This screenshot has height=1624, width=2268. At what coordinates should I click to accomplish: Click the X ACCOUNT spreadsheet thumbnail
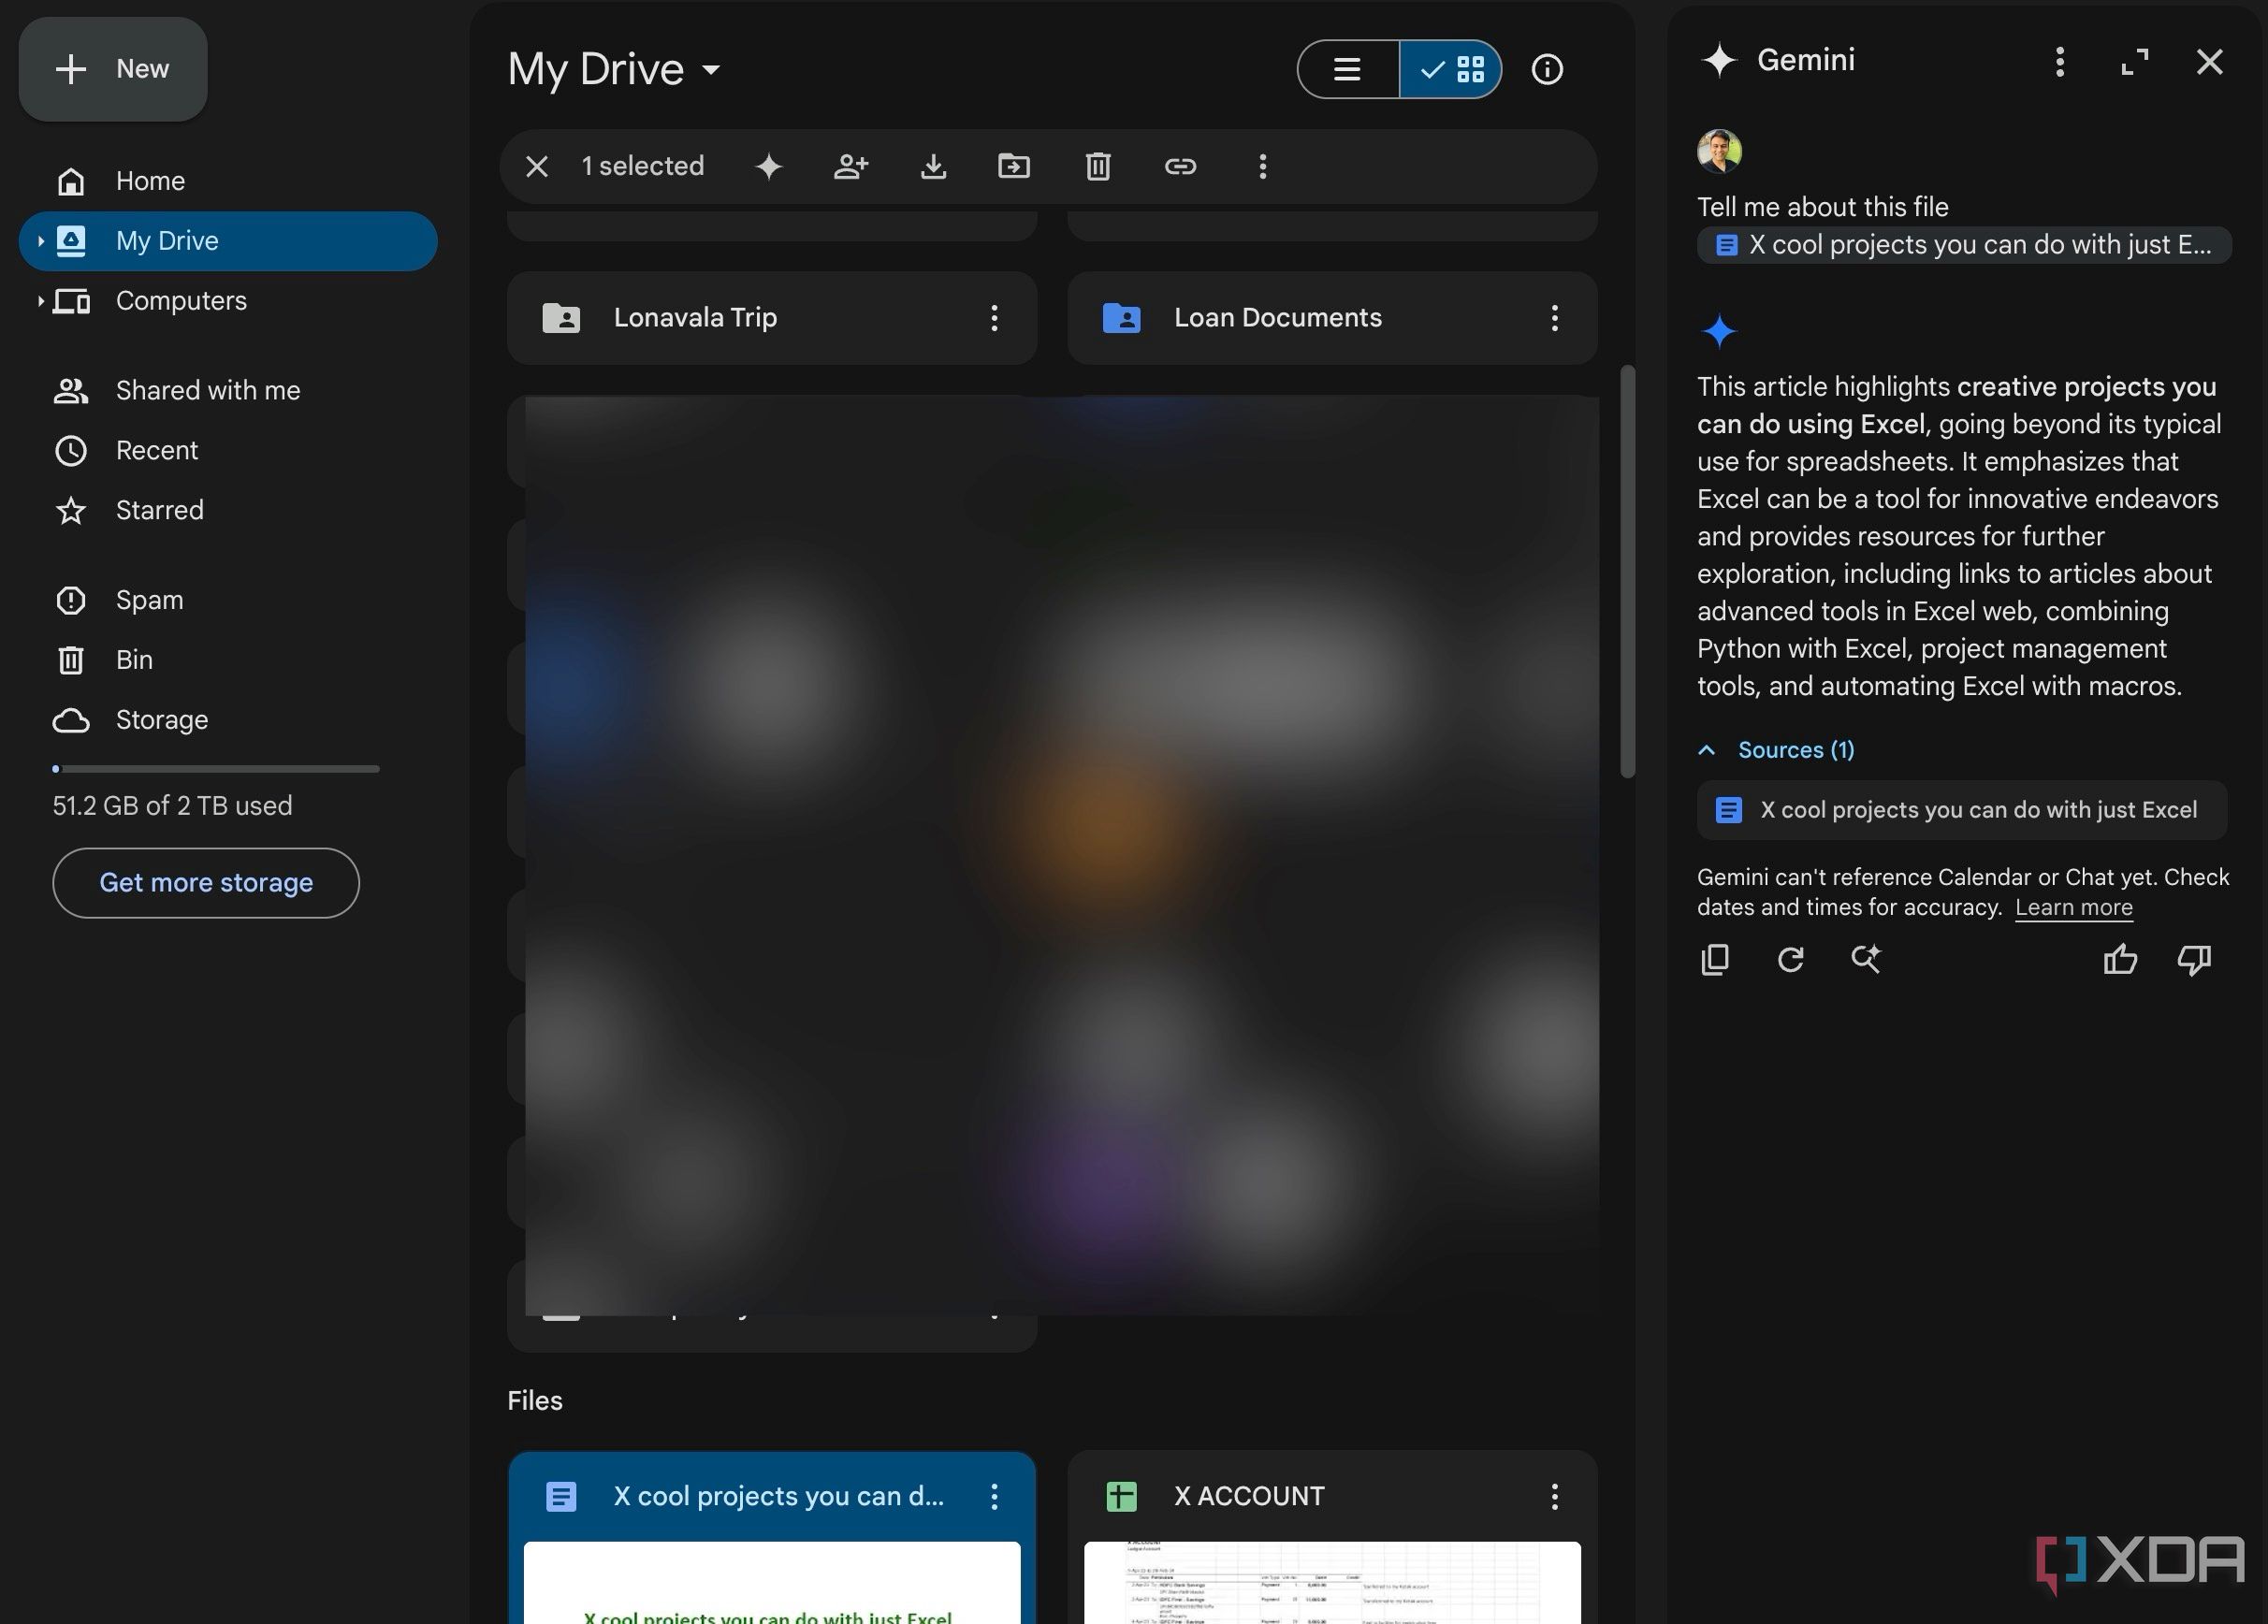click(x=1332, y=1583)
